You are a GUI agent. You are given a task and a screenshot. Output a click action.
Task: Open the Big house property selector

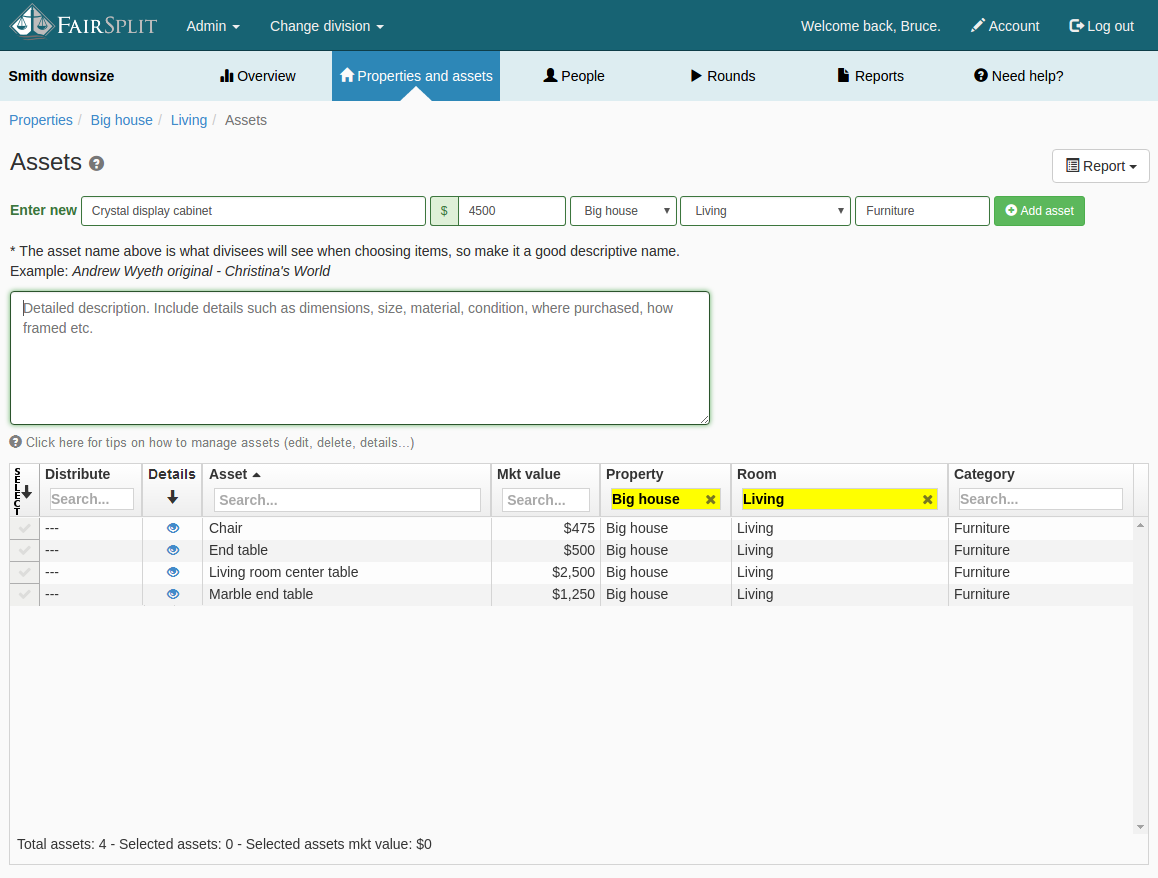click(623, 211)
